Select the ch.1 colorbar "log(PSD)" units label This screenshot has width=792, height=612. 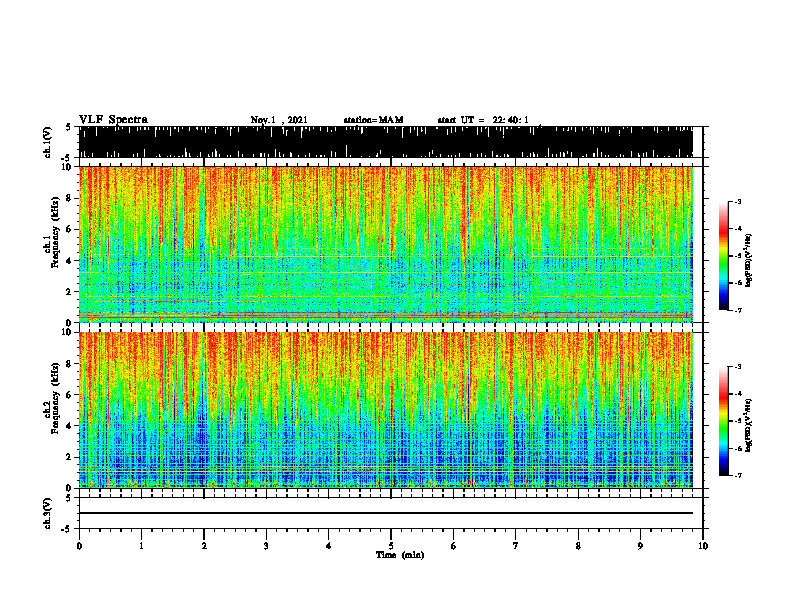[749, 261]
